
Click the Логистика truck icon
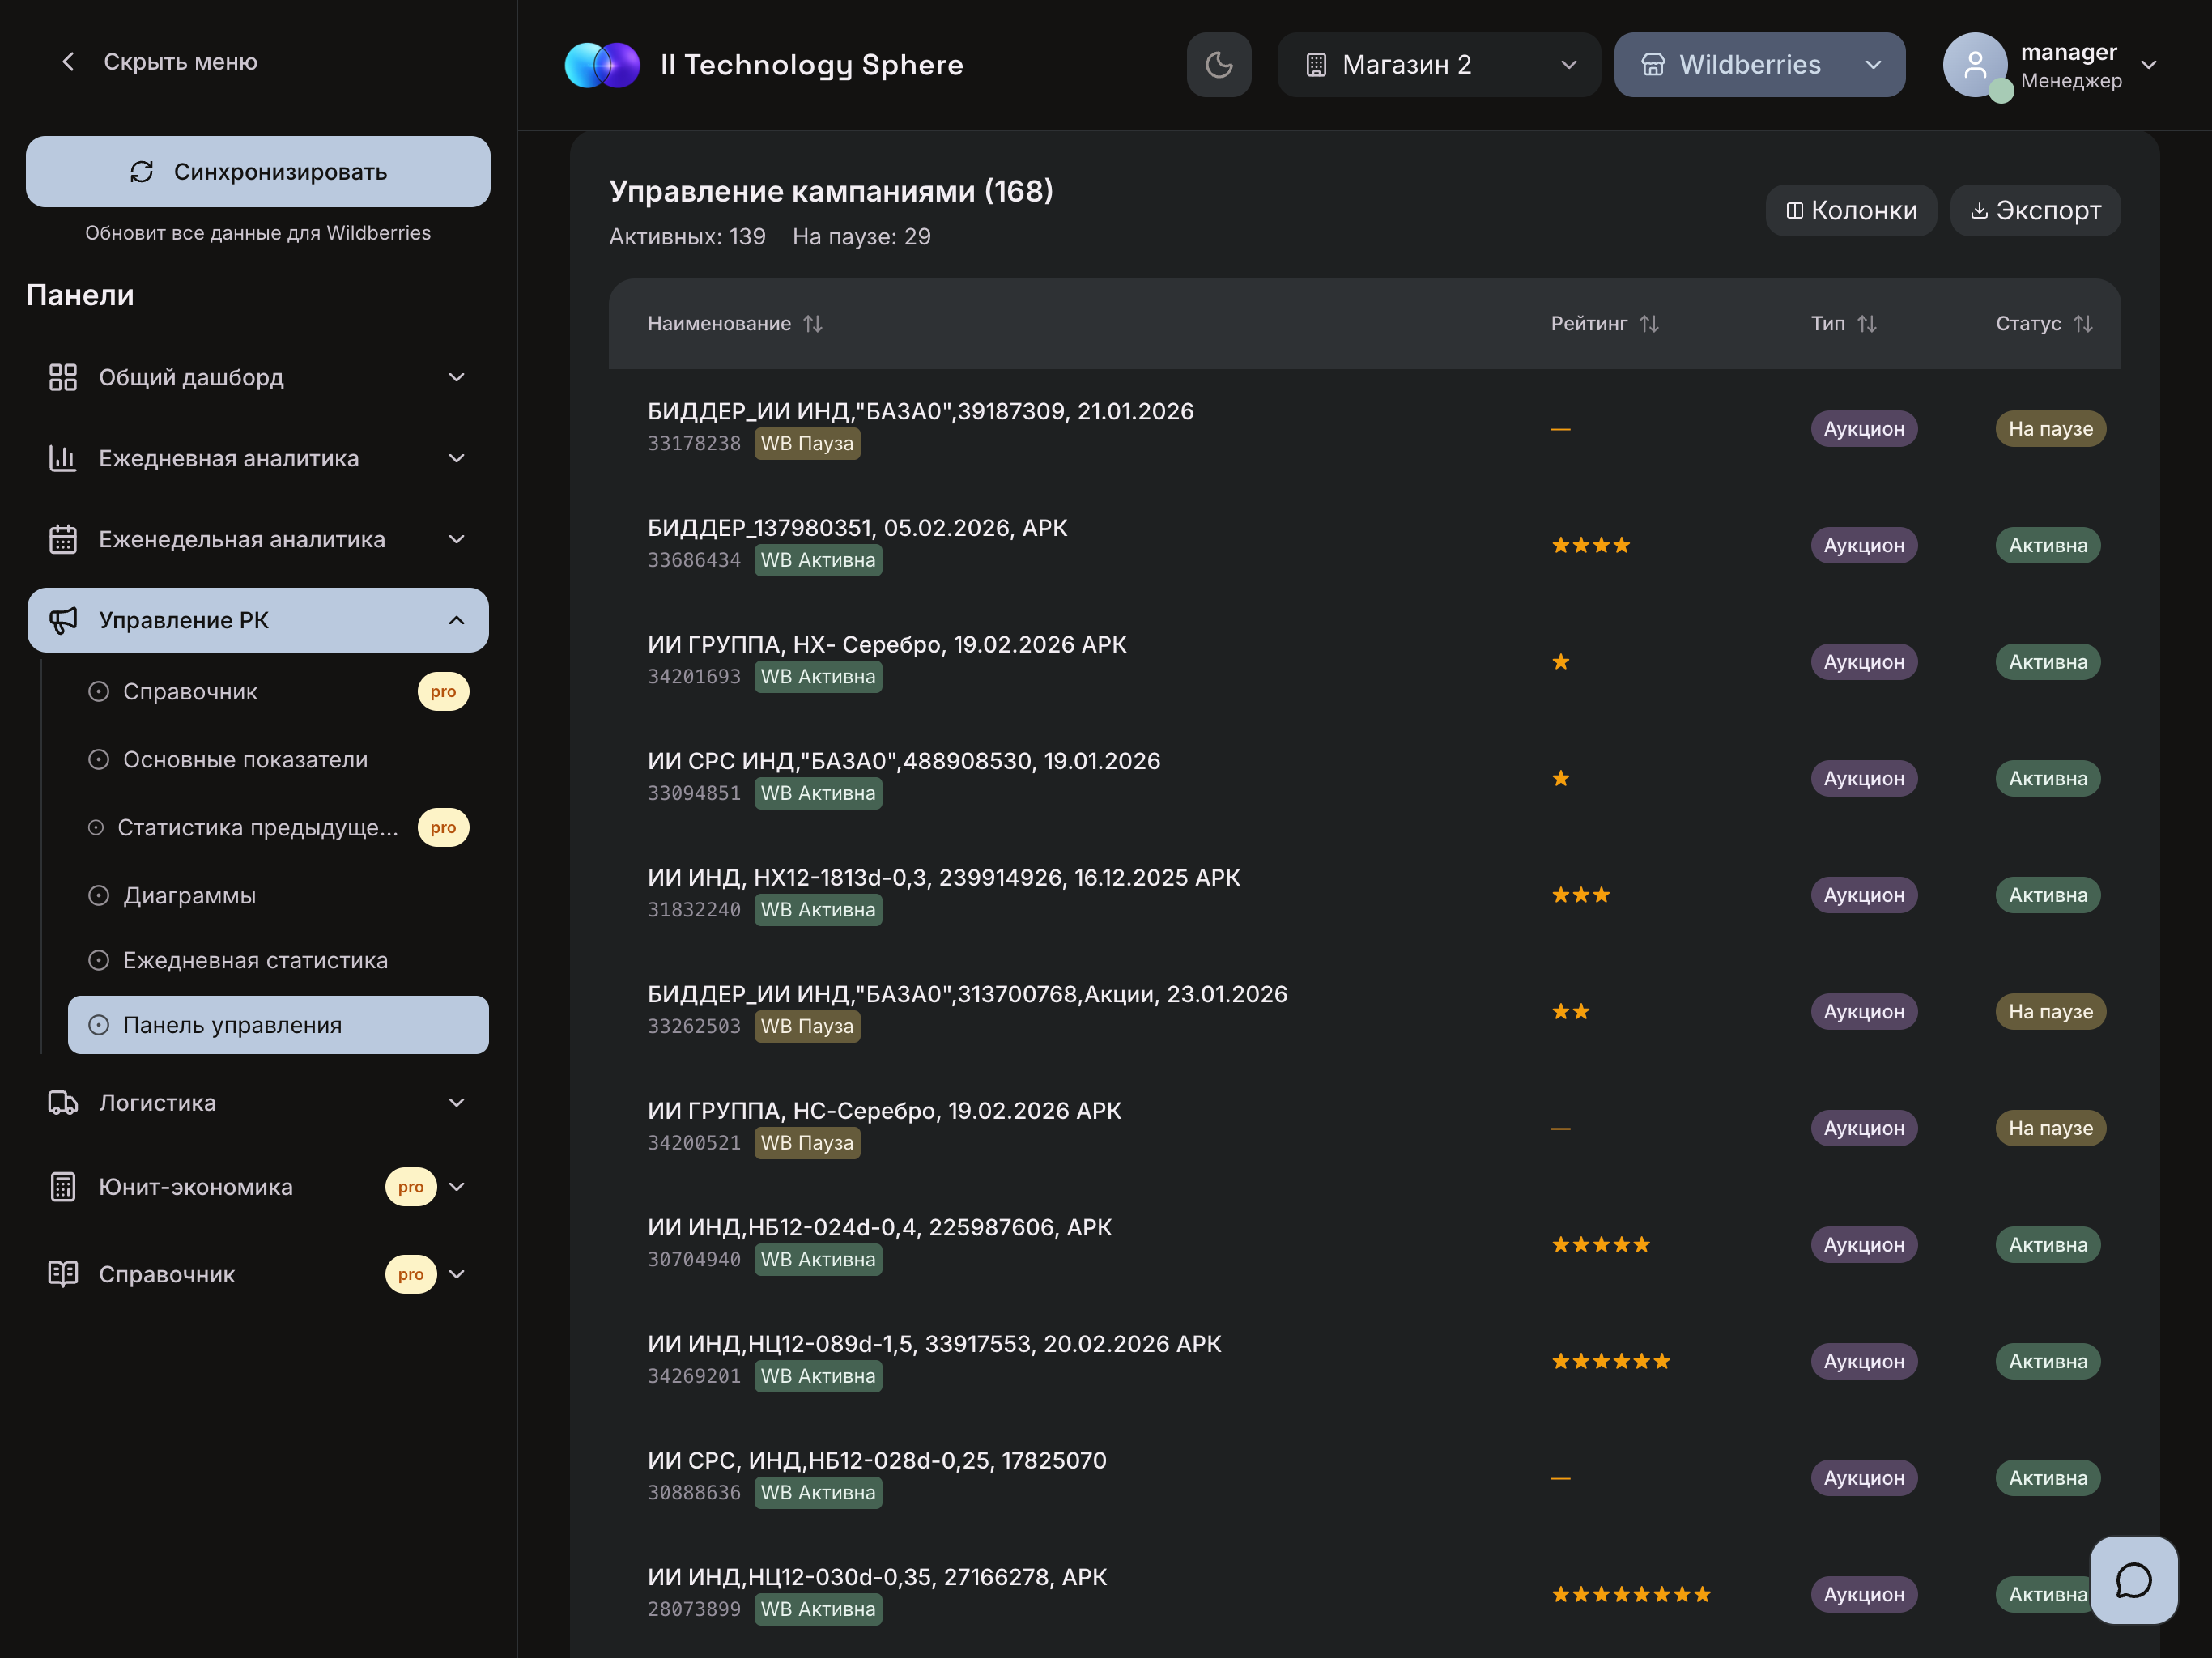click(63, 1102)
